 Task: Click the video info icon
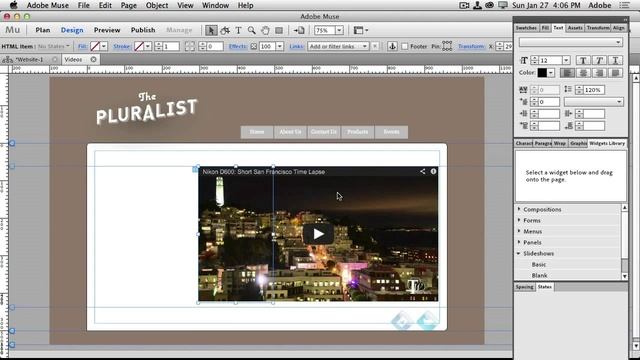tap(433, 171)
